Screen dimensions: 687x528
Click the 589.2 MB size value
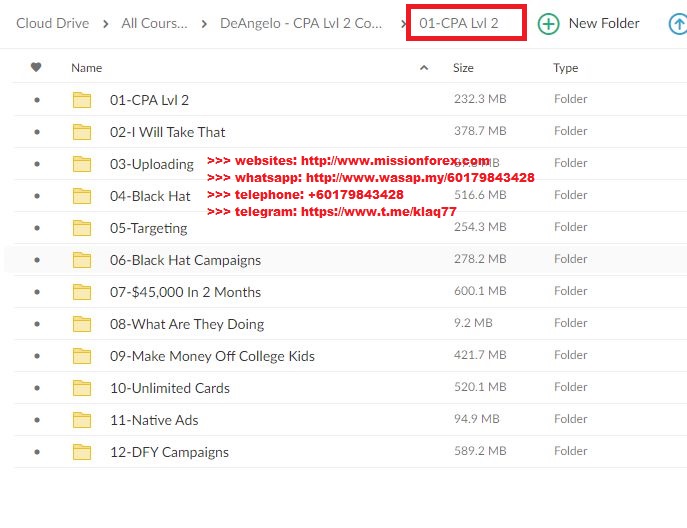point(480,451)
